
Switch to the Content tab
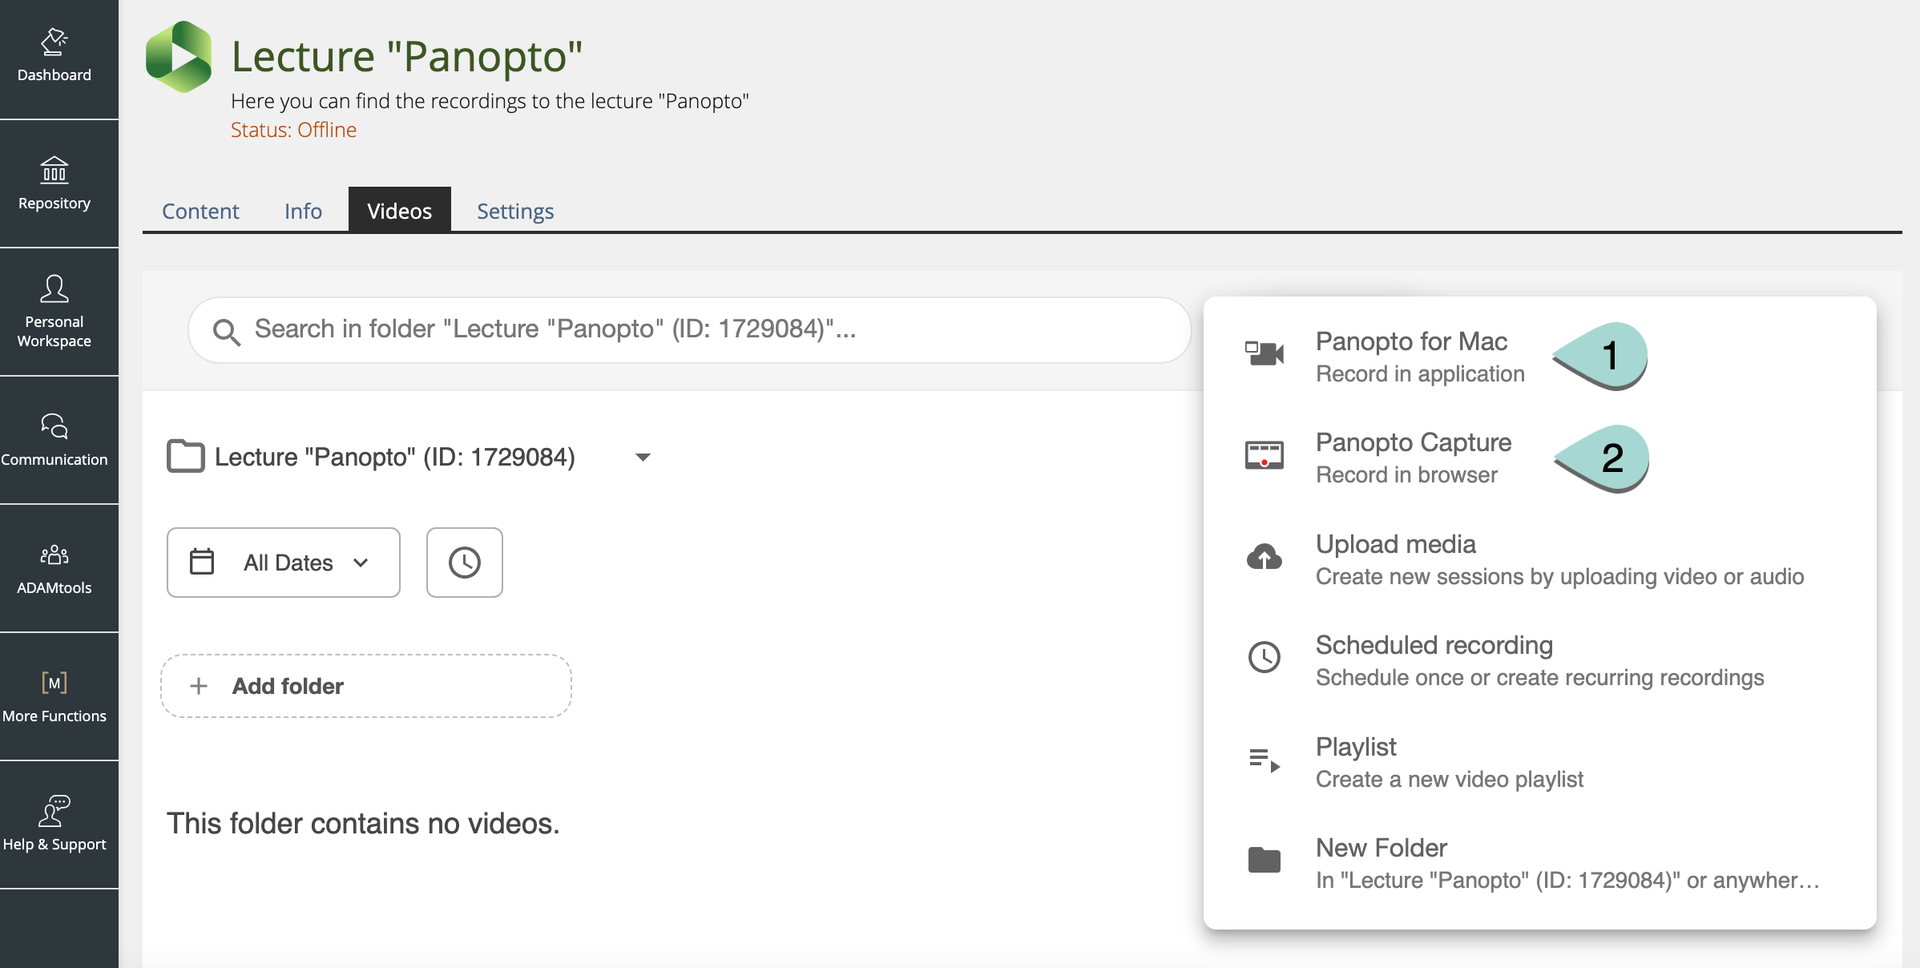coord(200,211)
